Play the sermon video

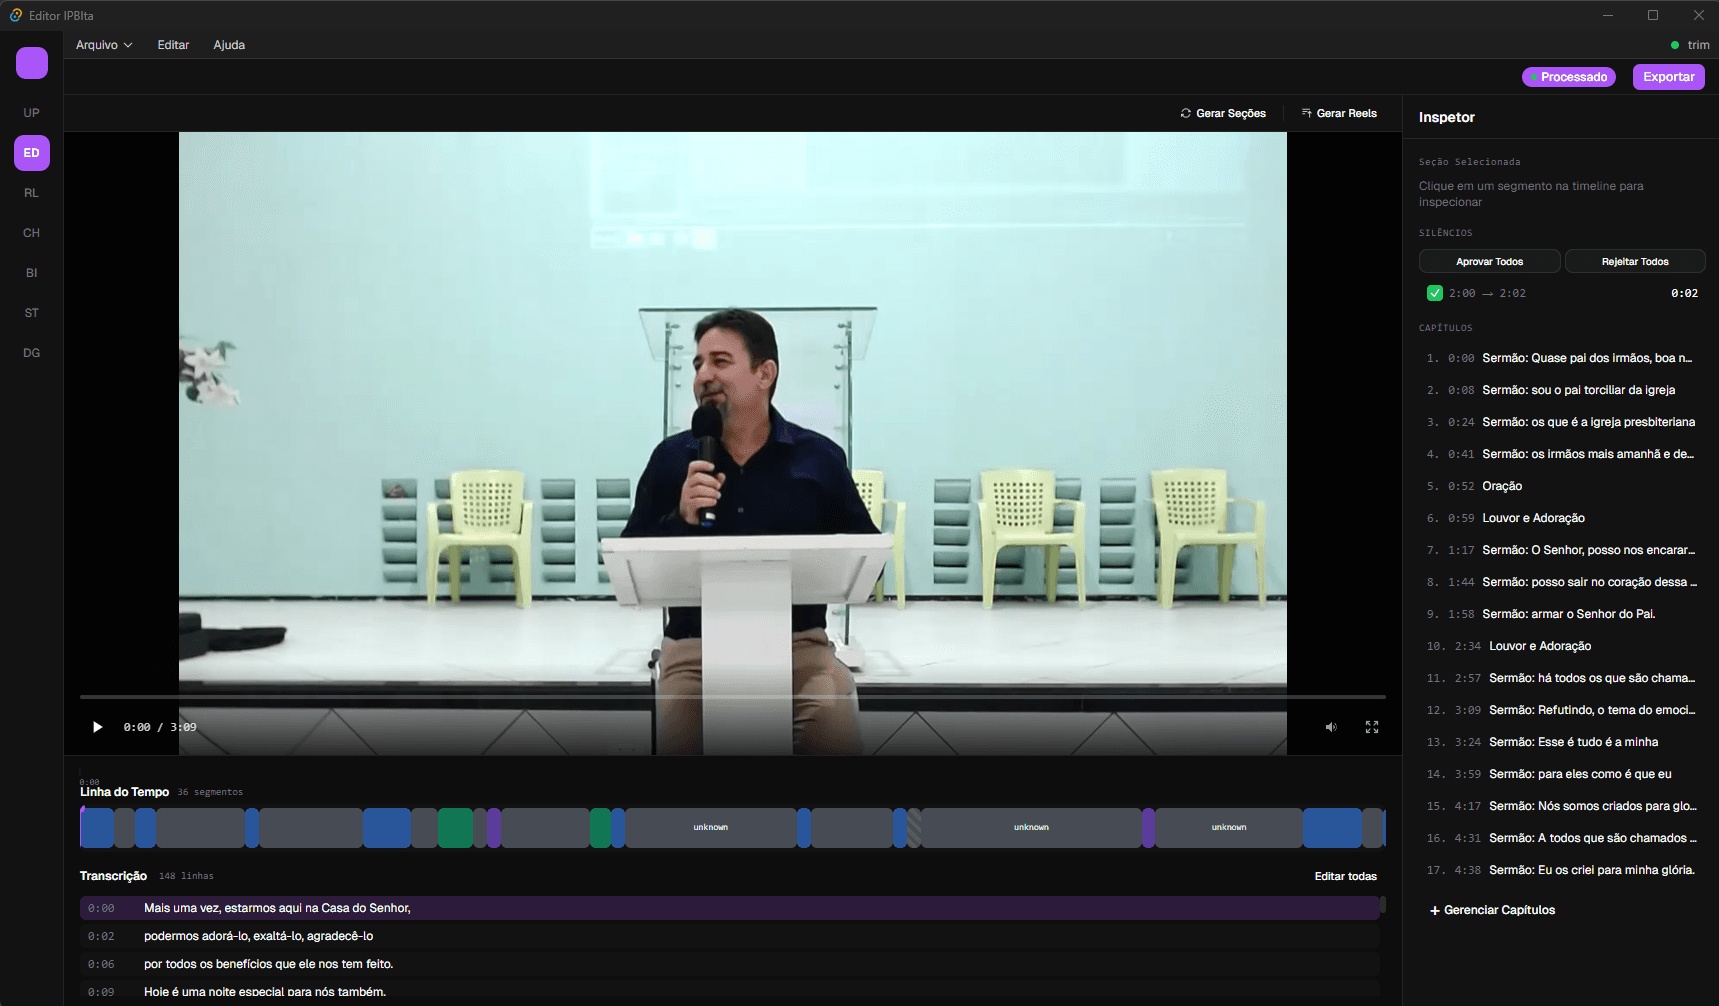(x=97, y=727)
